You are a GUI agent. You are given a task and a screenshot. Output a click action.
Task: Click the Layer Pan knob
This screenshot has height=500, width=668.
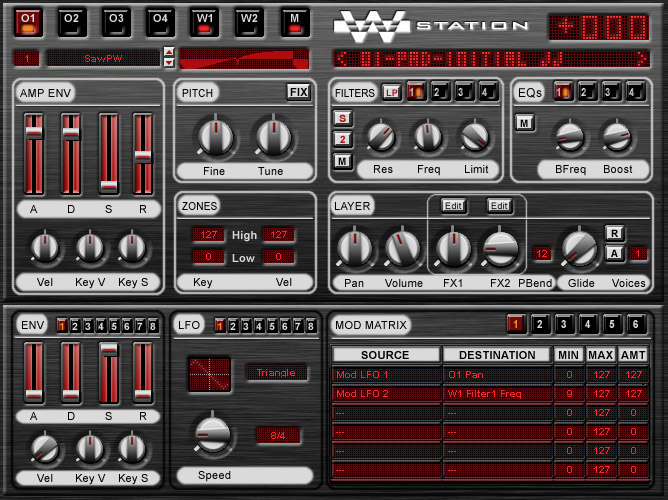point(354,248)
